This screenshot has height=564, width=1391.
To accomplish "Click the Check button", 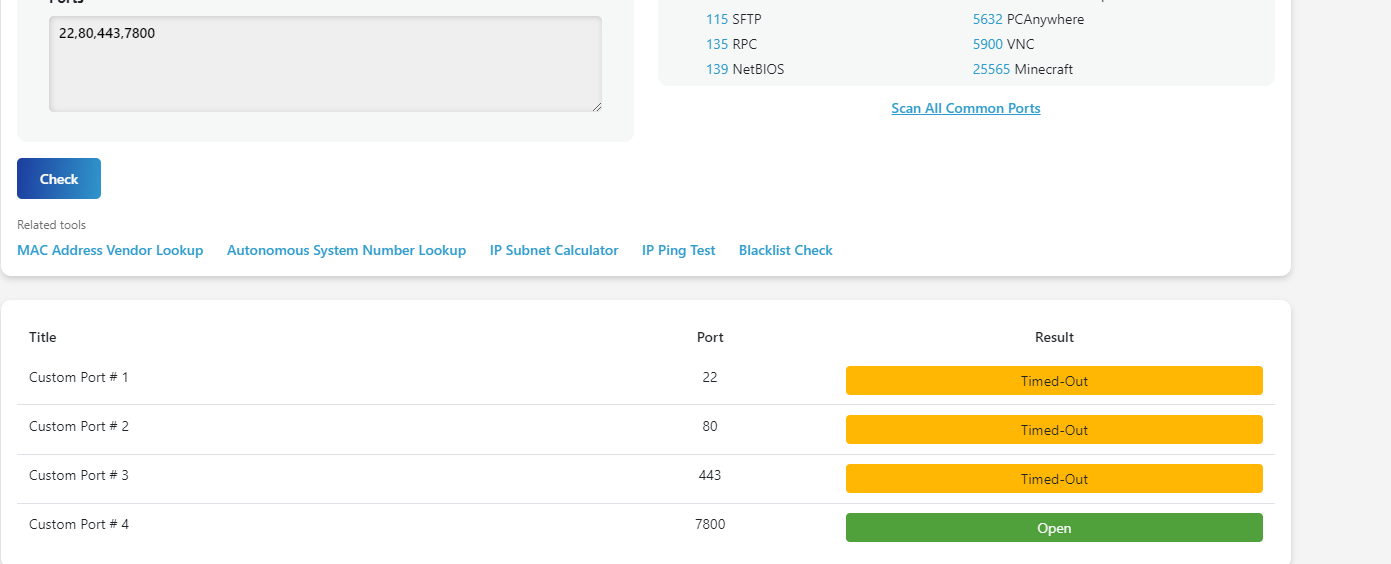I will 59,179.
